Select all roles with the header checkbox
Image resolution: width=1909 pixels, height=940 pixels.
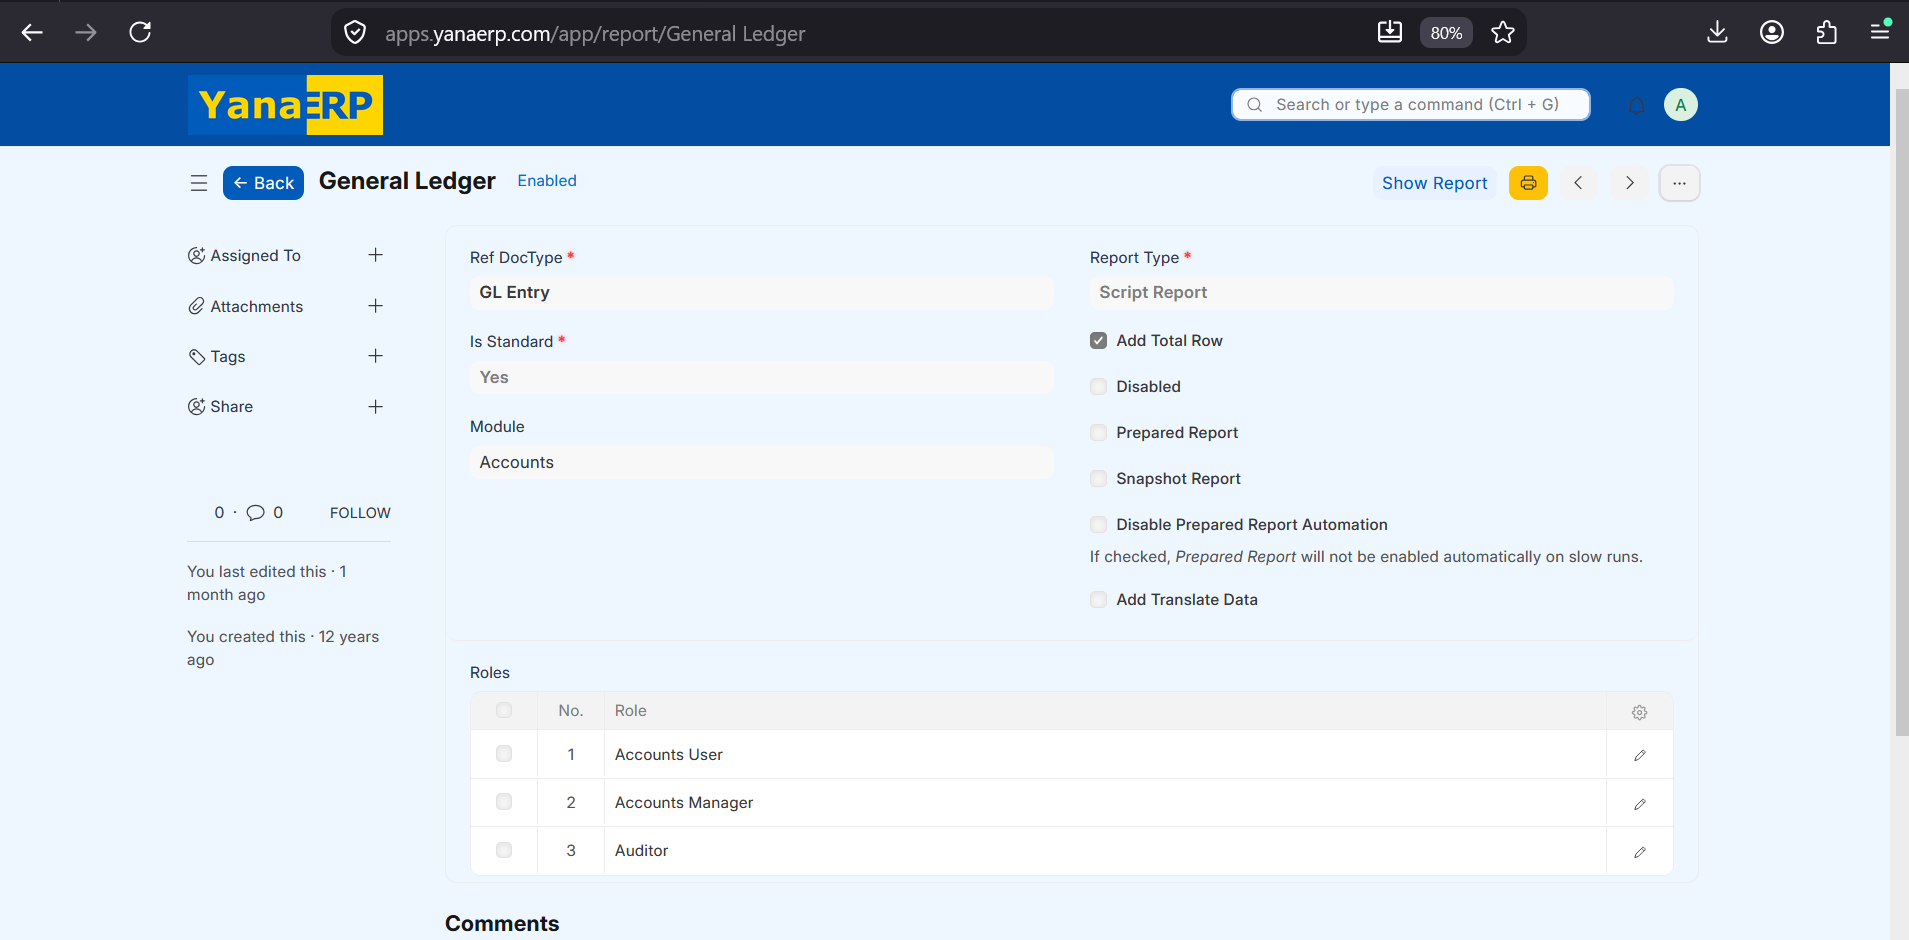[x=504, y=710]
